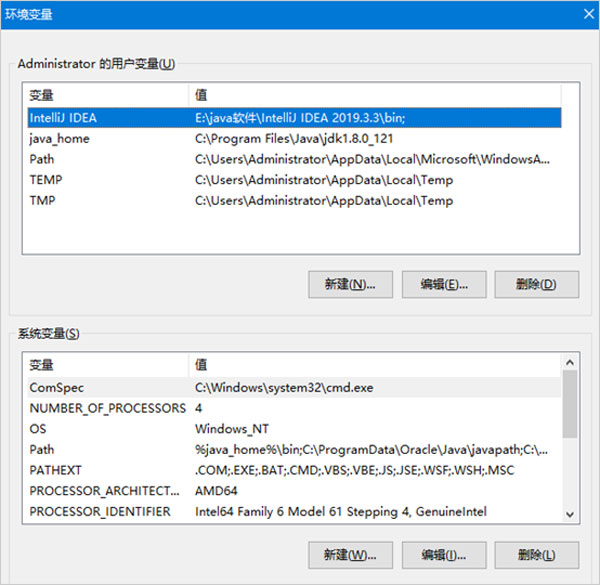600x585 pixels.
Task: Click 编辑(I) button for system variables
Action: [x=443, y=554]
